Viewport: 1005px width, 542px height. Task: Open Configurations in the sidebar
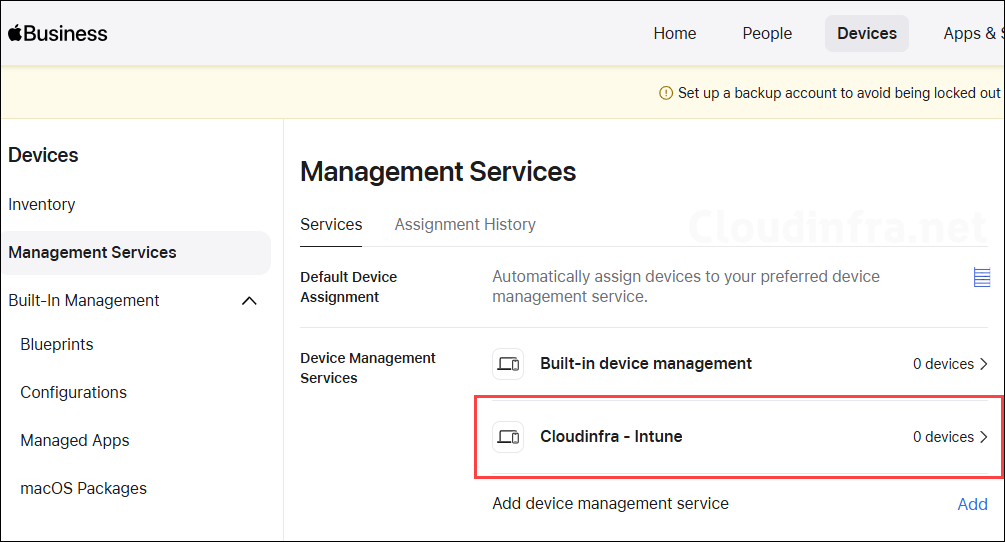(74, 392)
